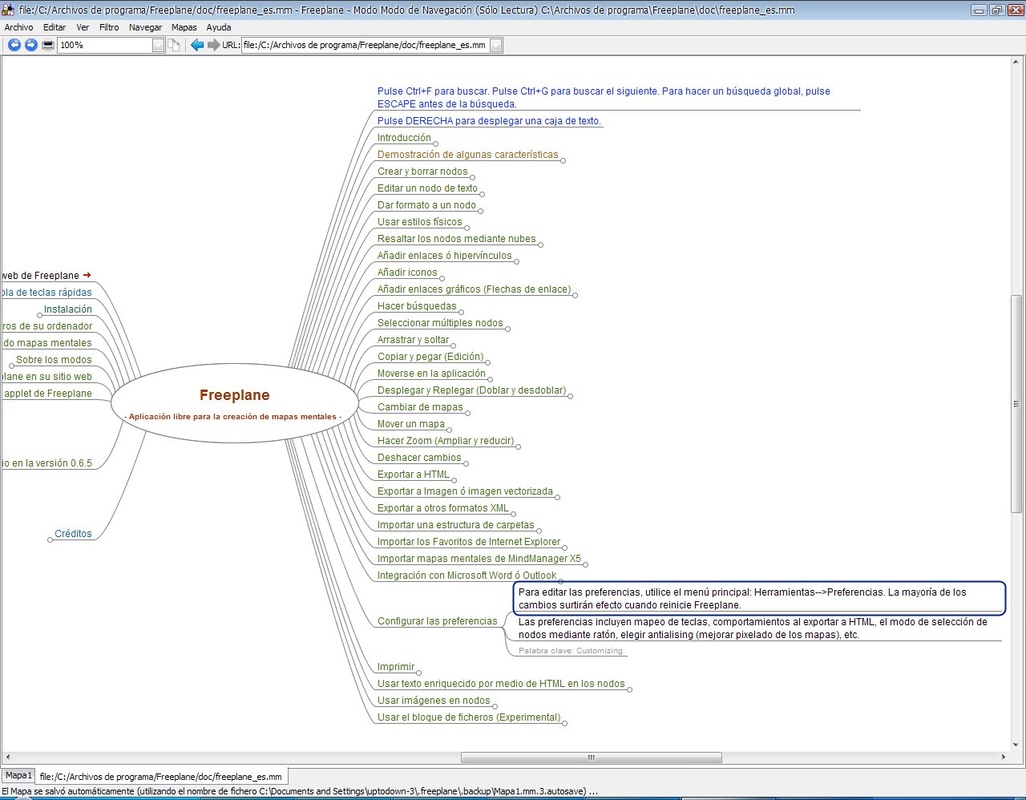Click the next map round blue arrow
The height and width of the screenshot is (800, 1026).
[x=31, y=45]
